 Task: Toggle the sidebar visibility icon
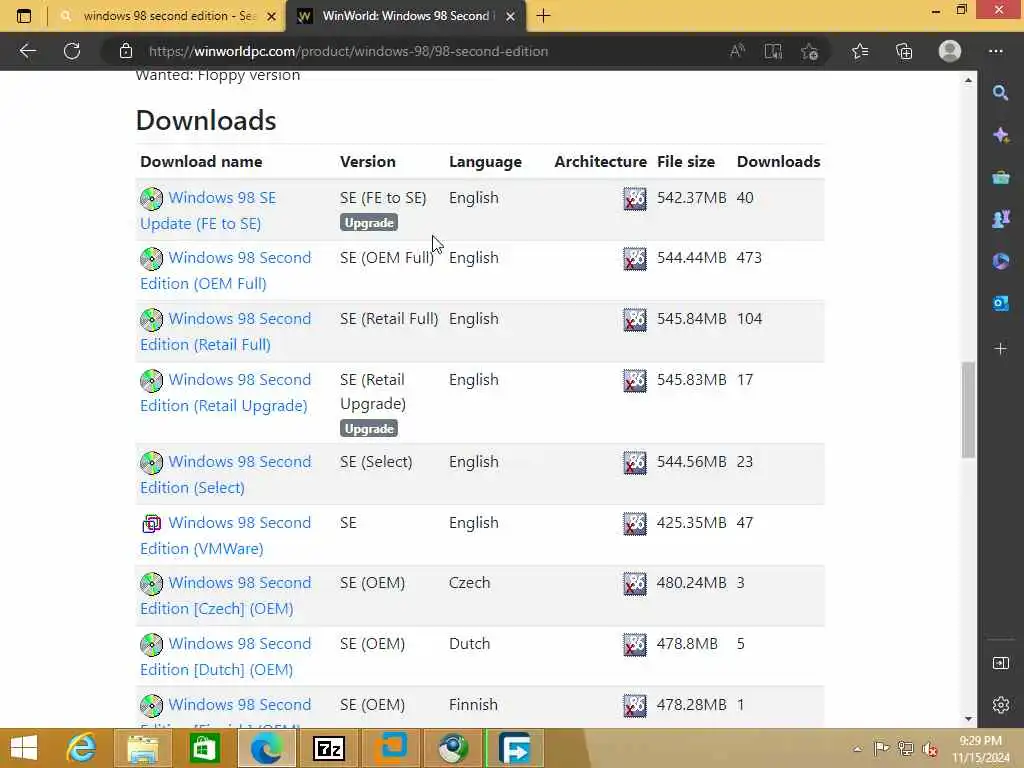click(1000, 664)
